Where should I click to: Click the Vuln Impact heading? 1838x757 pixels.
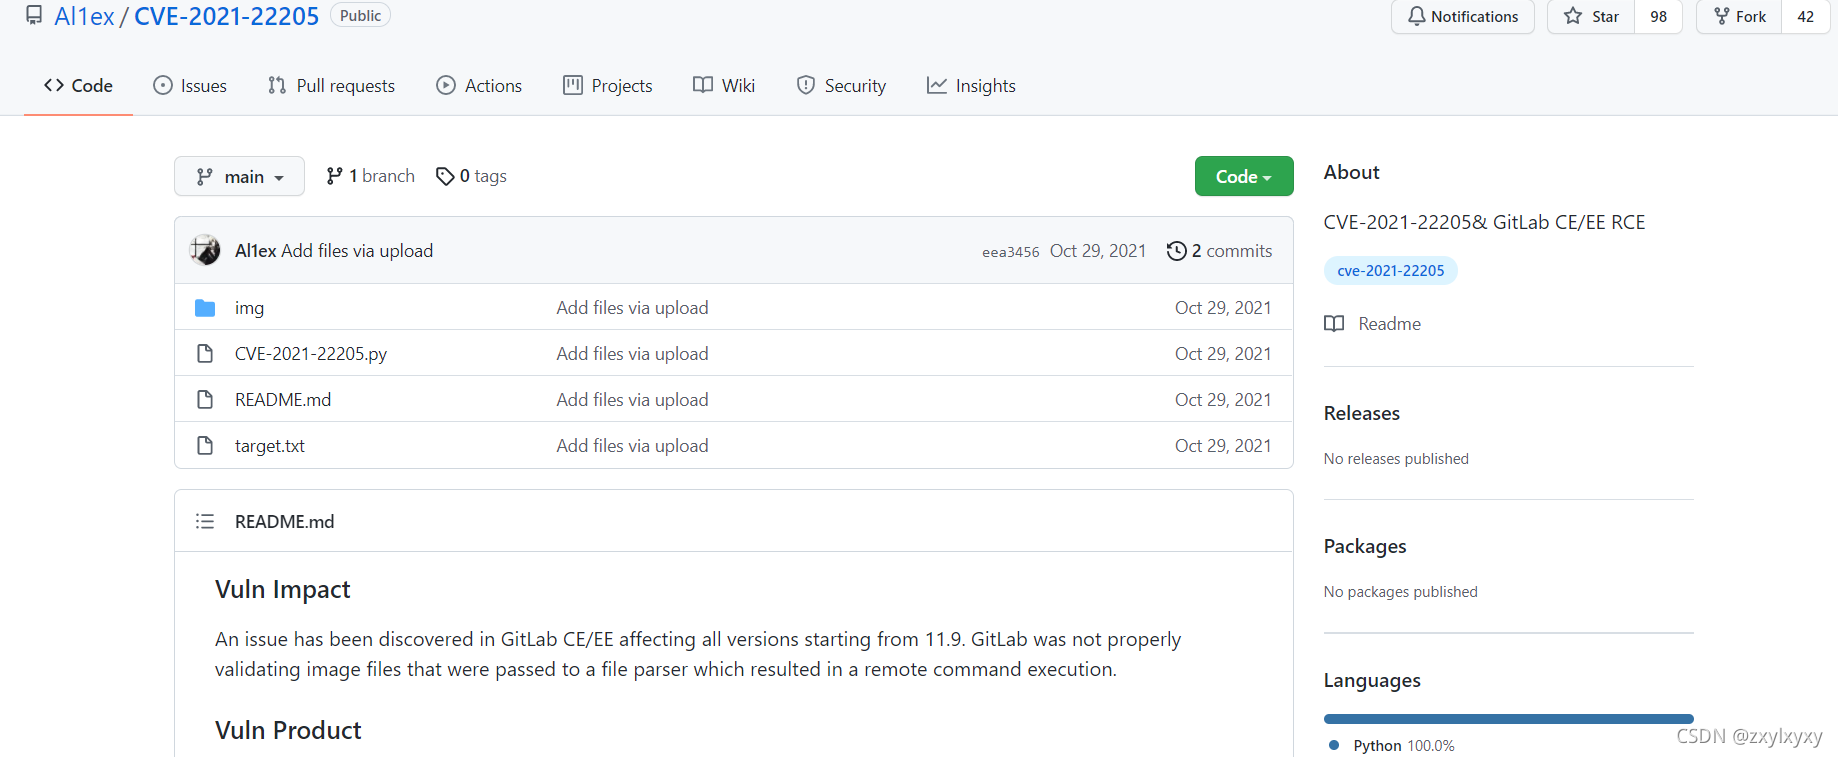pyautogui.click(x=283, y=590)
